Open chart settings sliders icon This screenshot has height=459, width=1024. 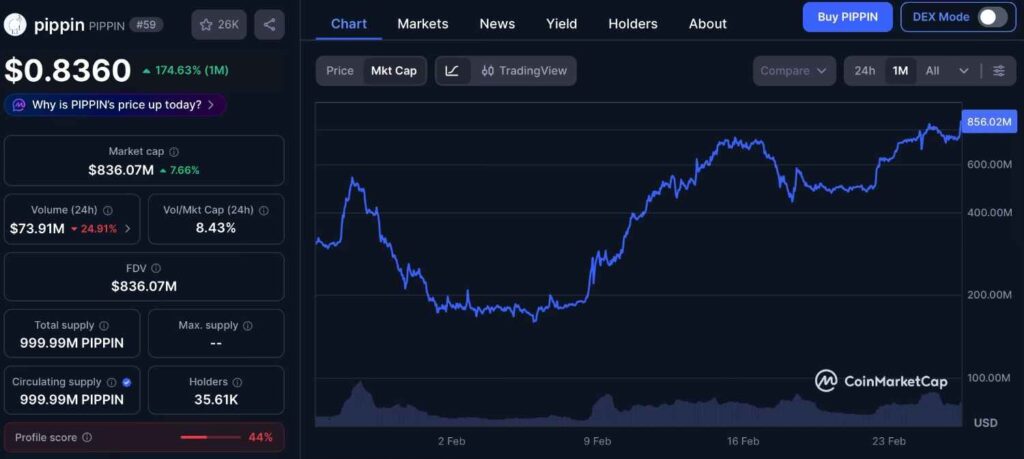[x=998, y=71]
